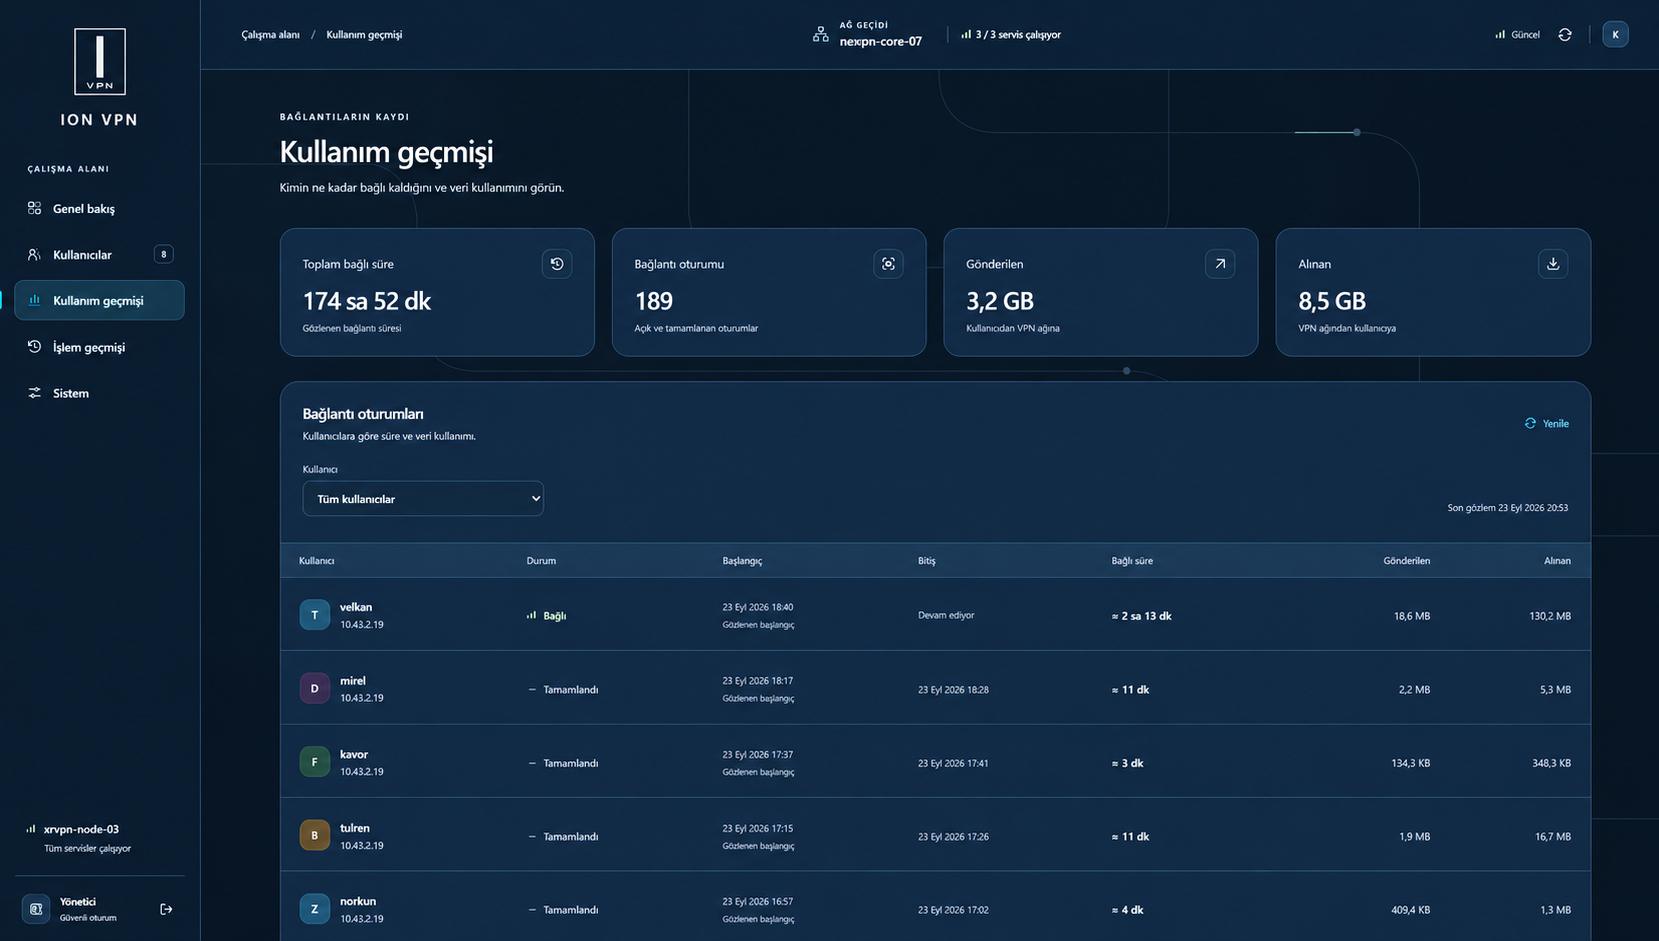
Task: Click the Kullanım geçmişi bar chart icon
Action: pyautogui.click(x=34, y=300)
